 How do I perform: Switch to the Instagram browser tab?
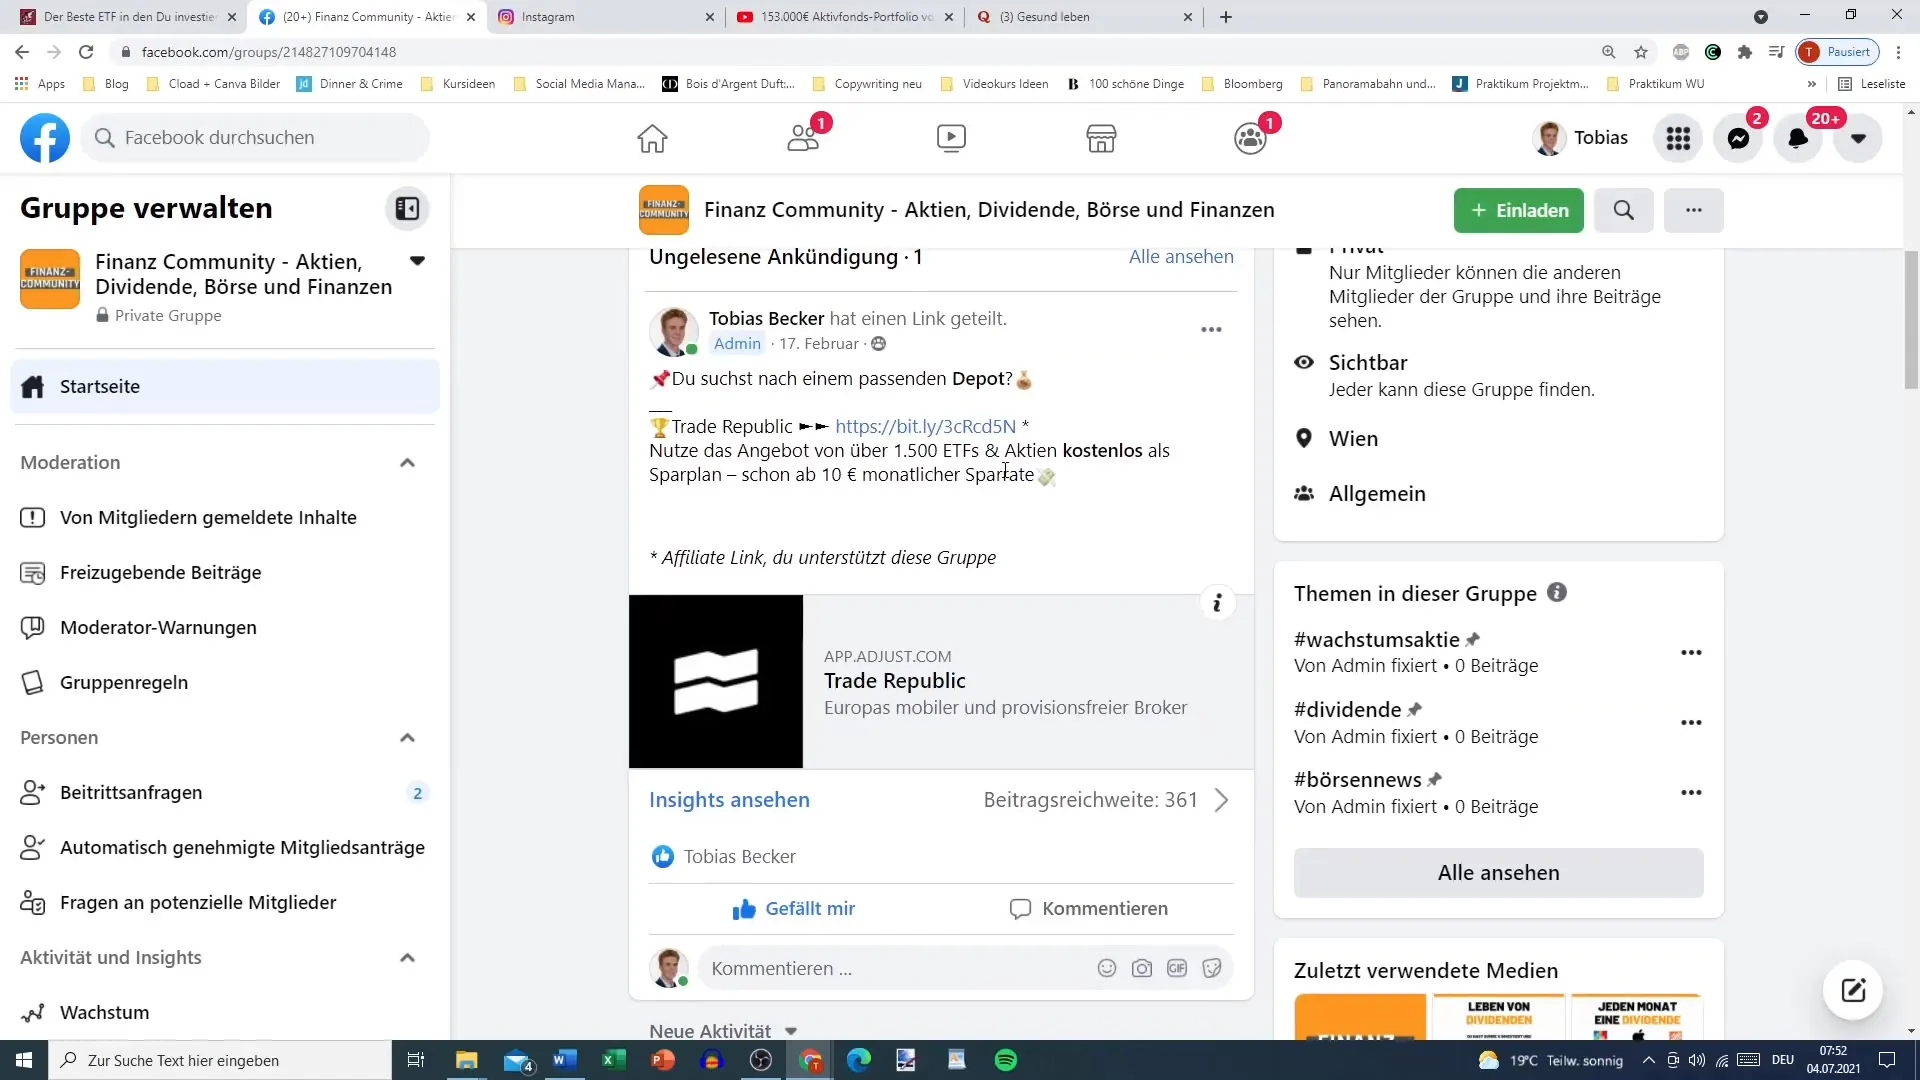click(606, 17)
